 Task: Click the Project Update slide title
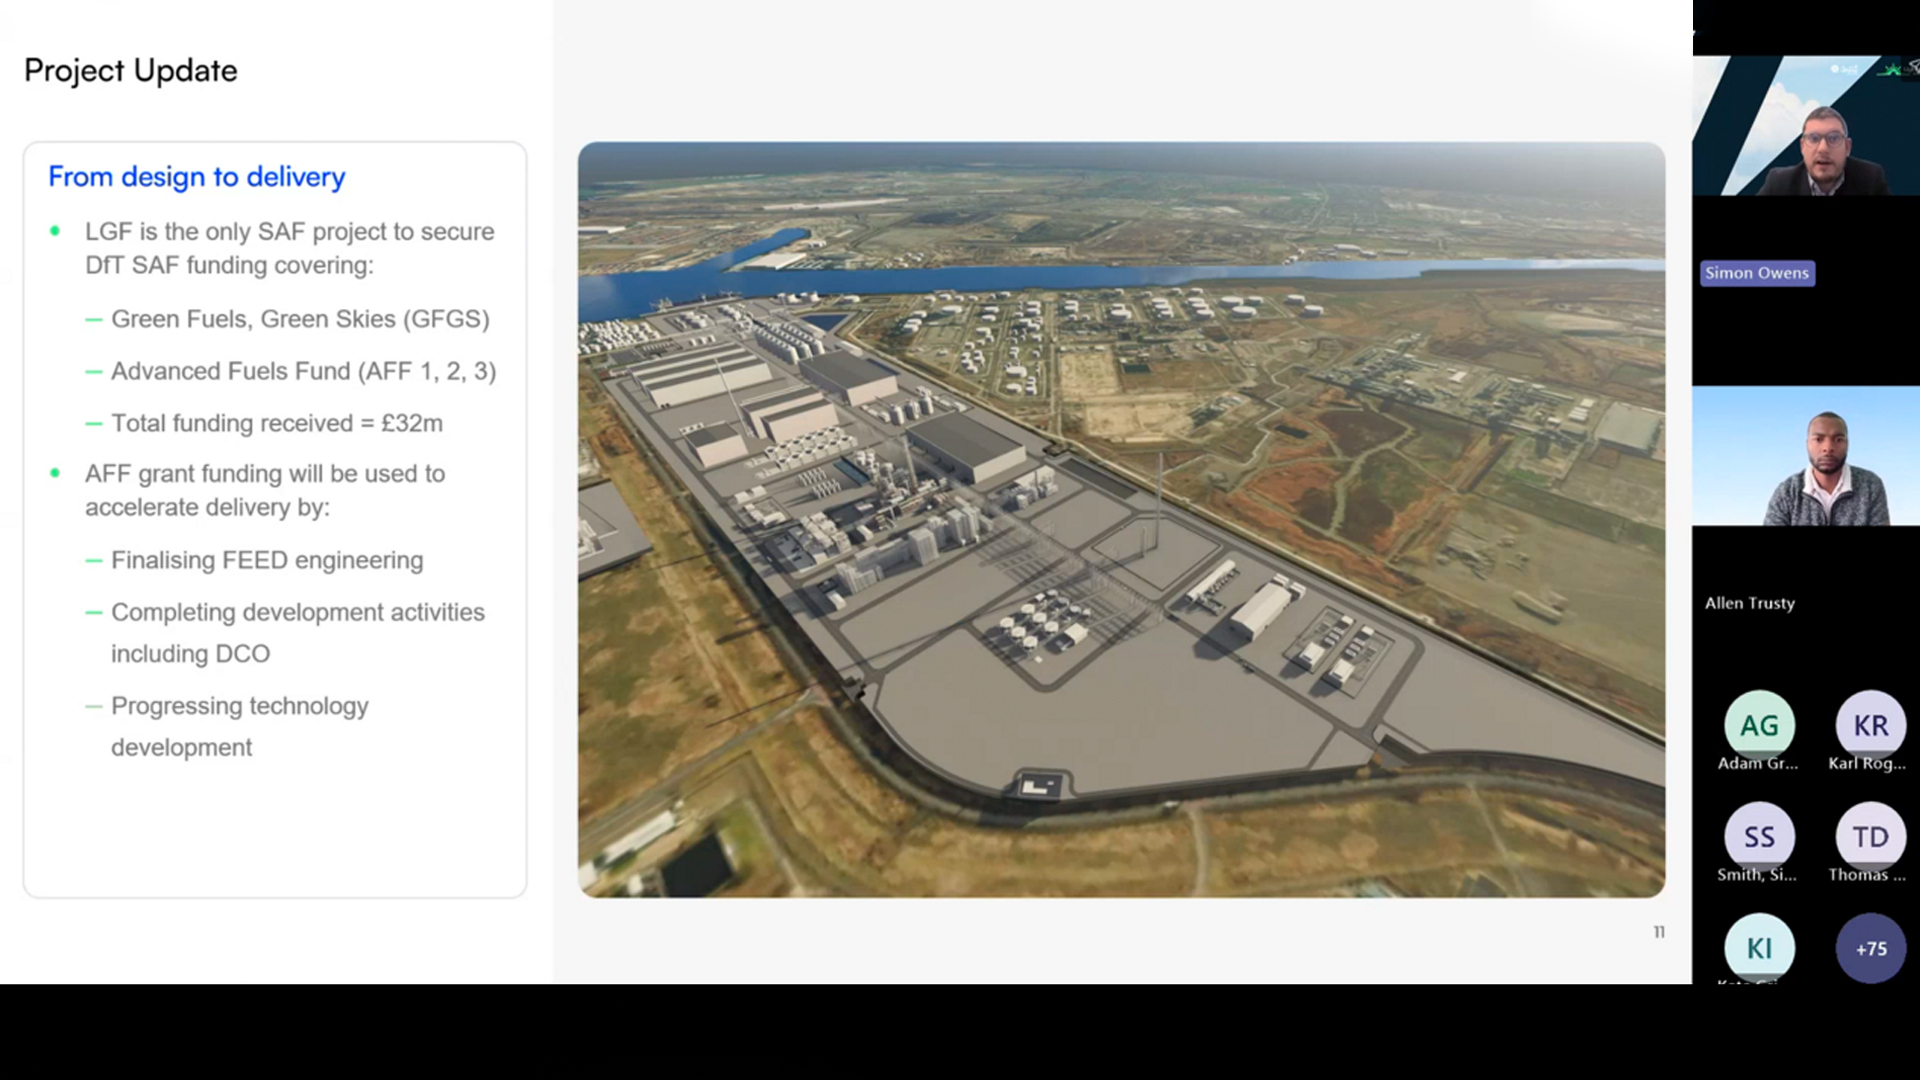tap(131, 71)
